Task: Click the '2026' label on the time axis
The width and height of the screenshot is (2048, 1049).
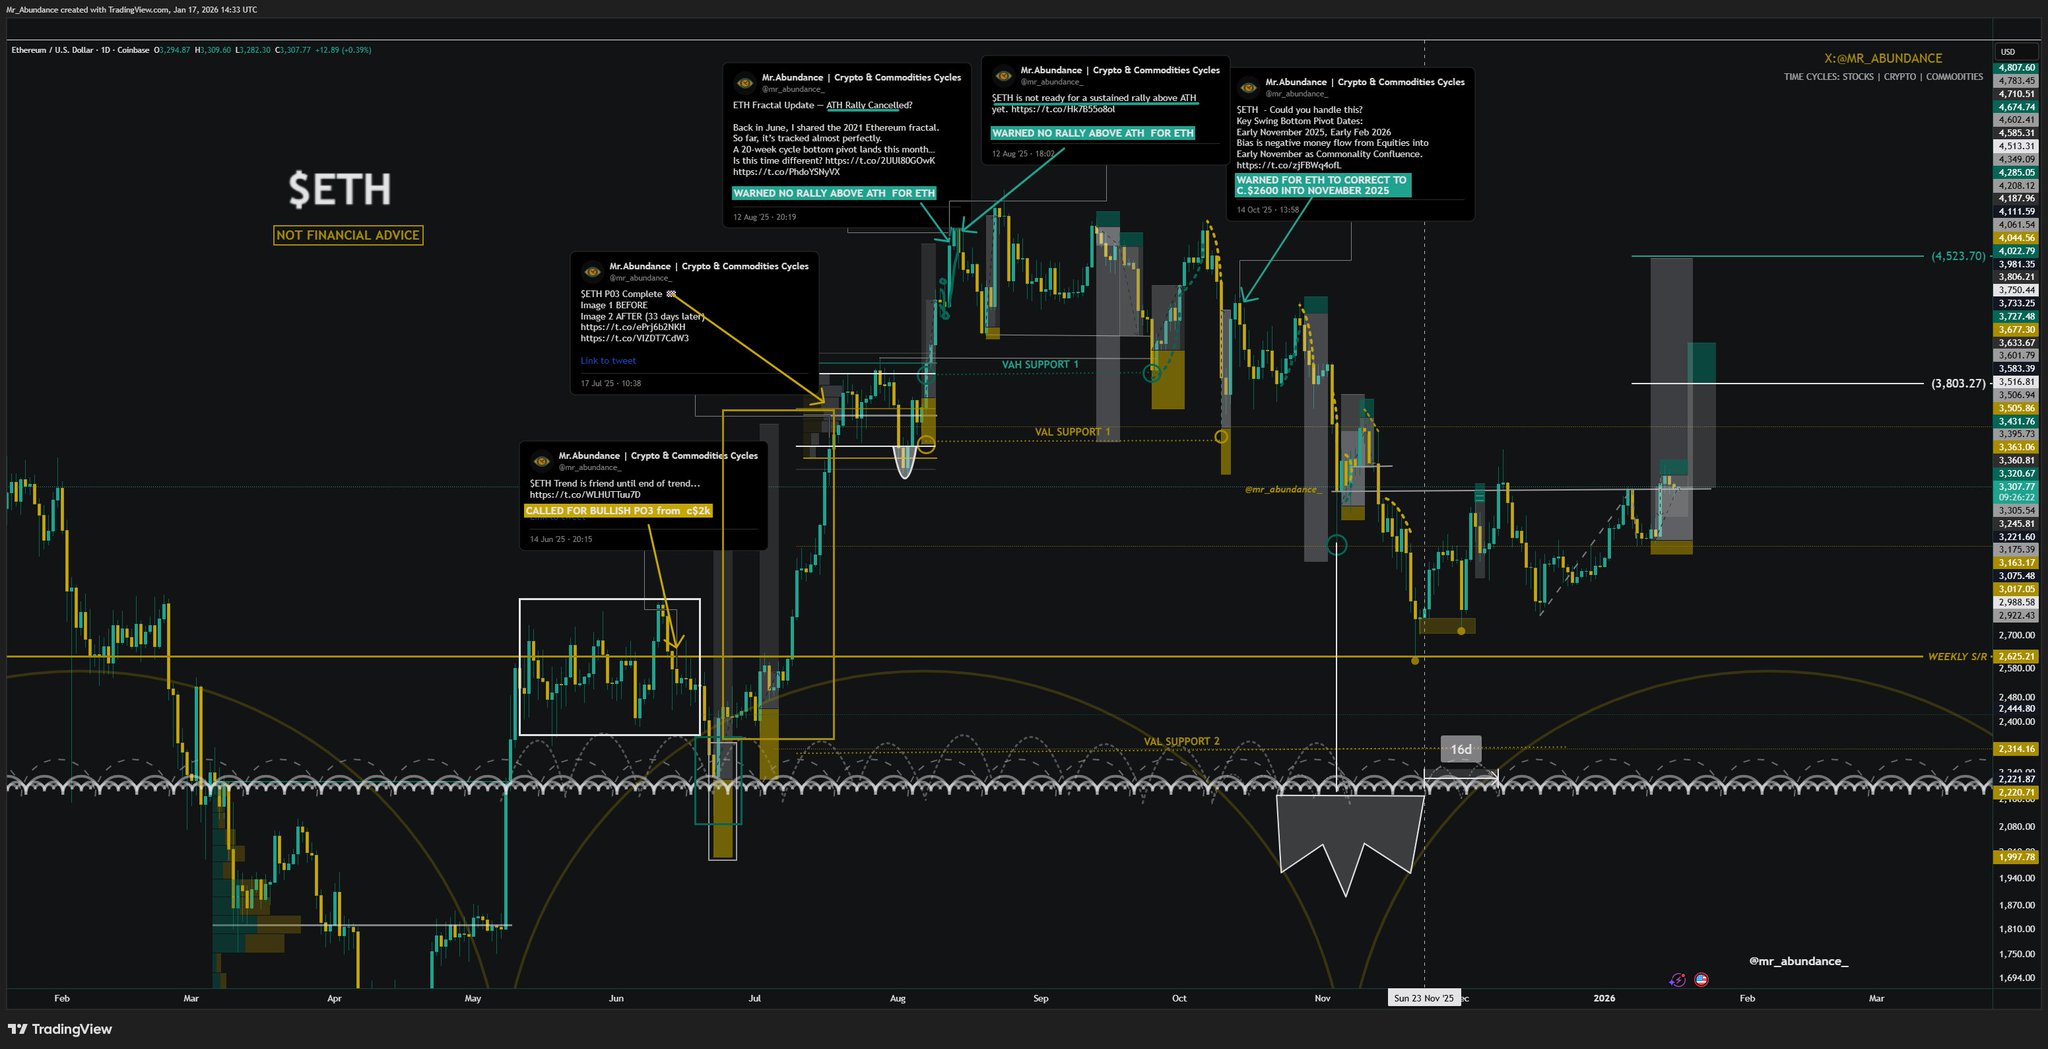Action: pyautogui.click(x=1604, y=998)
